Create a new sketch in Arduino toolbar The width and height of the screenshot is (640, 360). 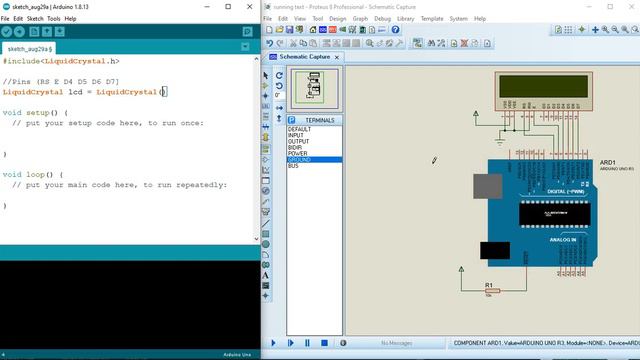click(34, 31)
